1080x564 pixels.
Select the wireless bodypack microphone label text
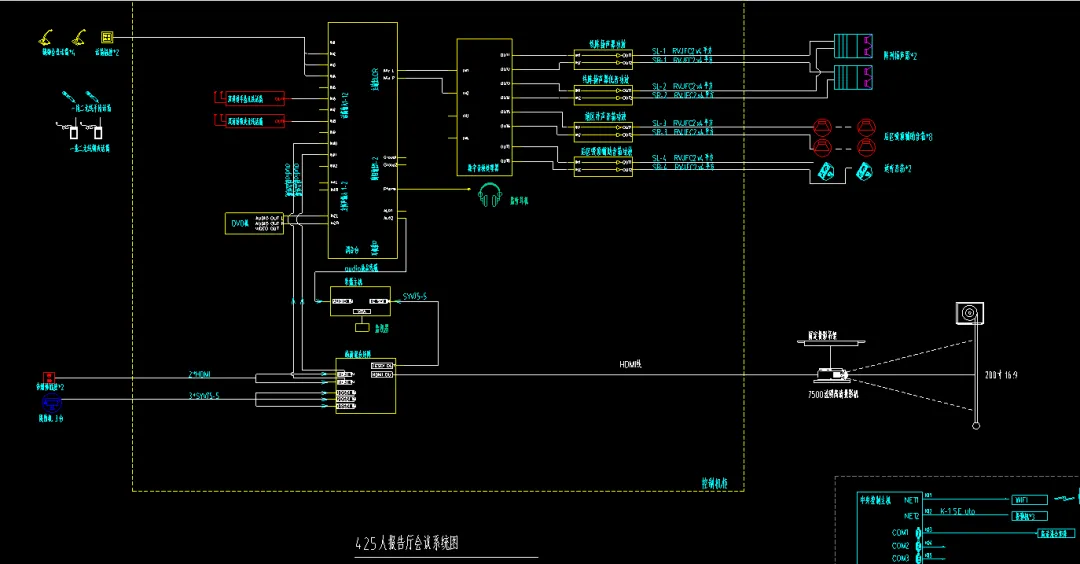coord(90,148)
